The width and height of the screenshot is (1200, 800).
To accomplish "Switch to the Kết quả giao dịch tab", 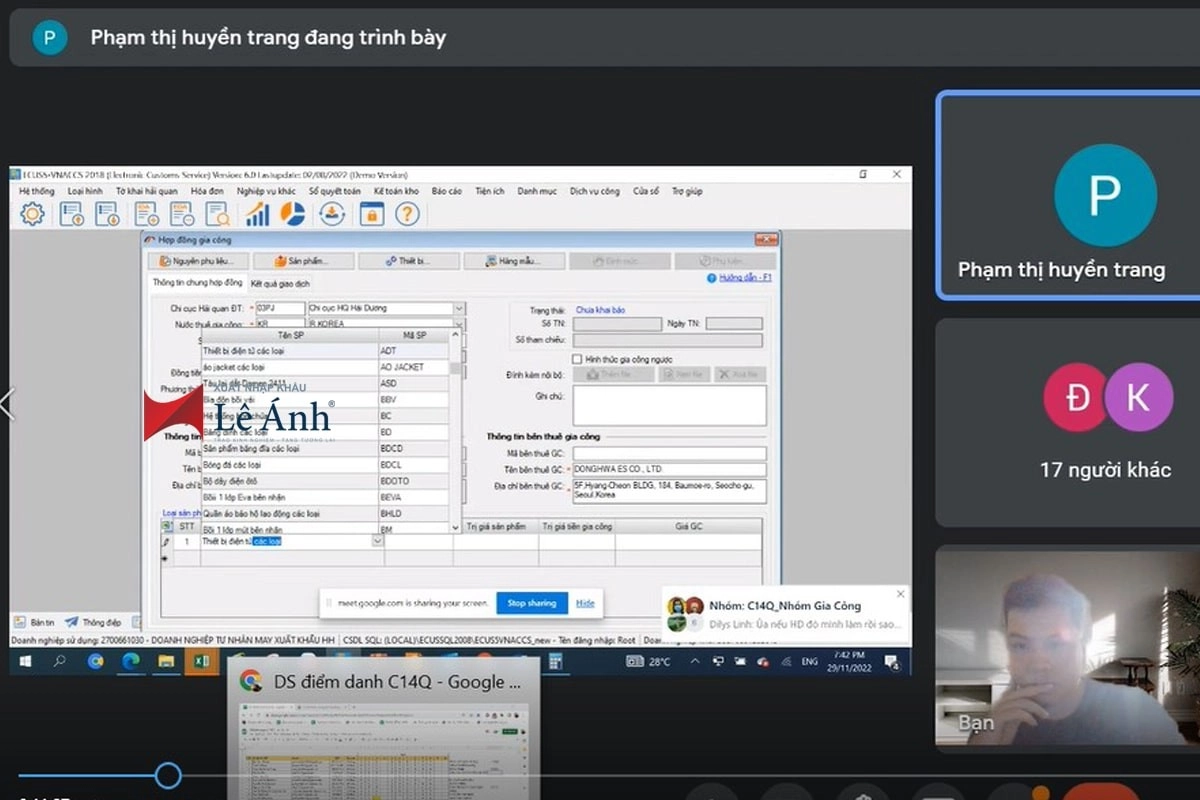I will tap(281, 283).
